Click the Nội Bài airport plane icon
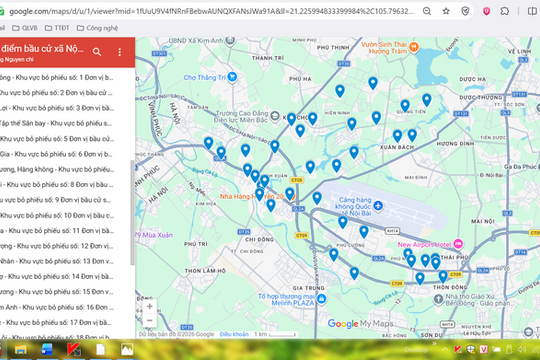This screenshot has width=540, height=360. [378, 206]
